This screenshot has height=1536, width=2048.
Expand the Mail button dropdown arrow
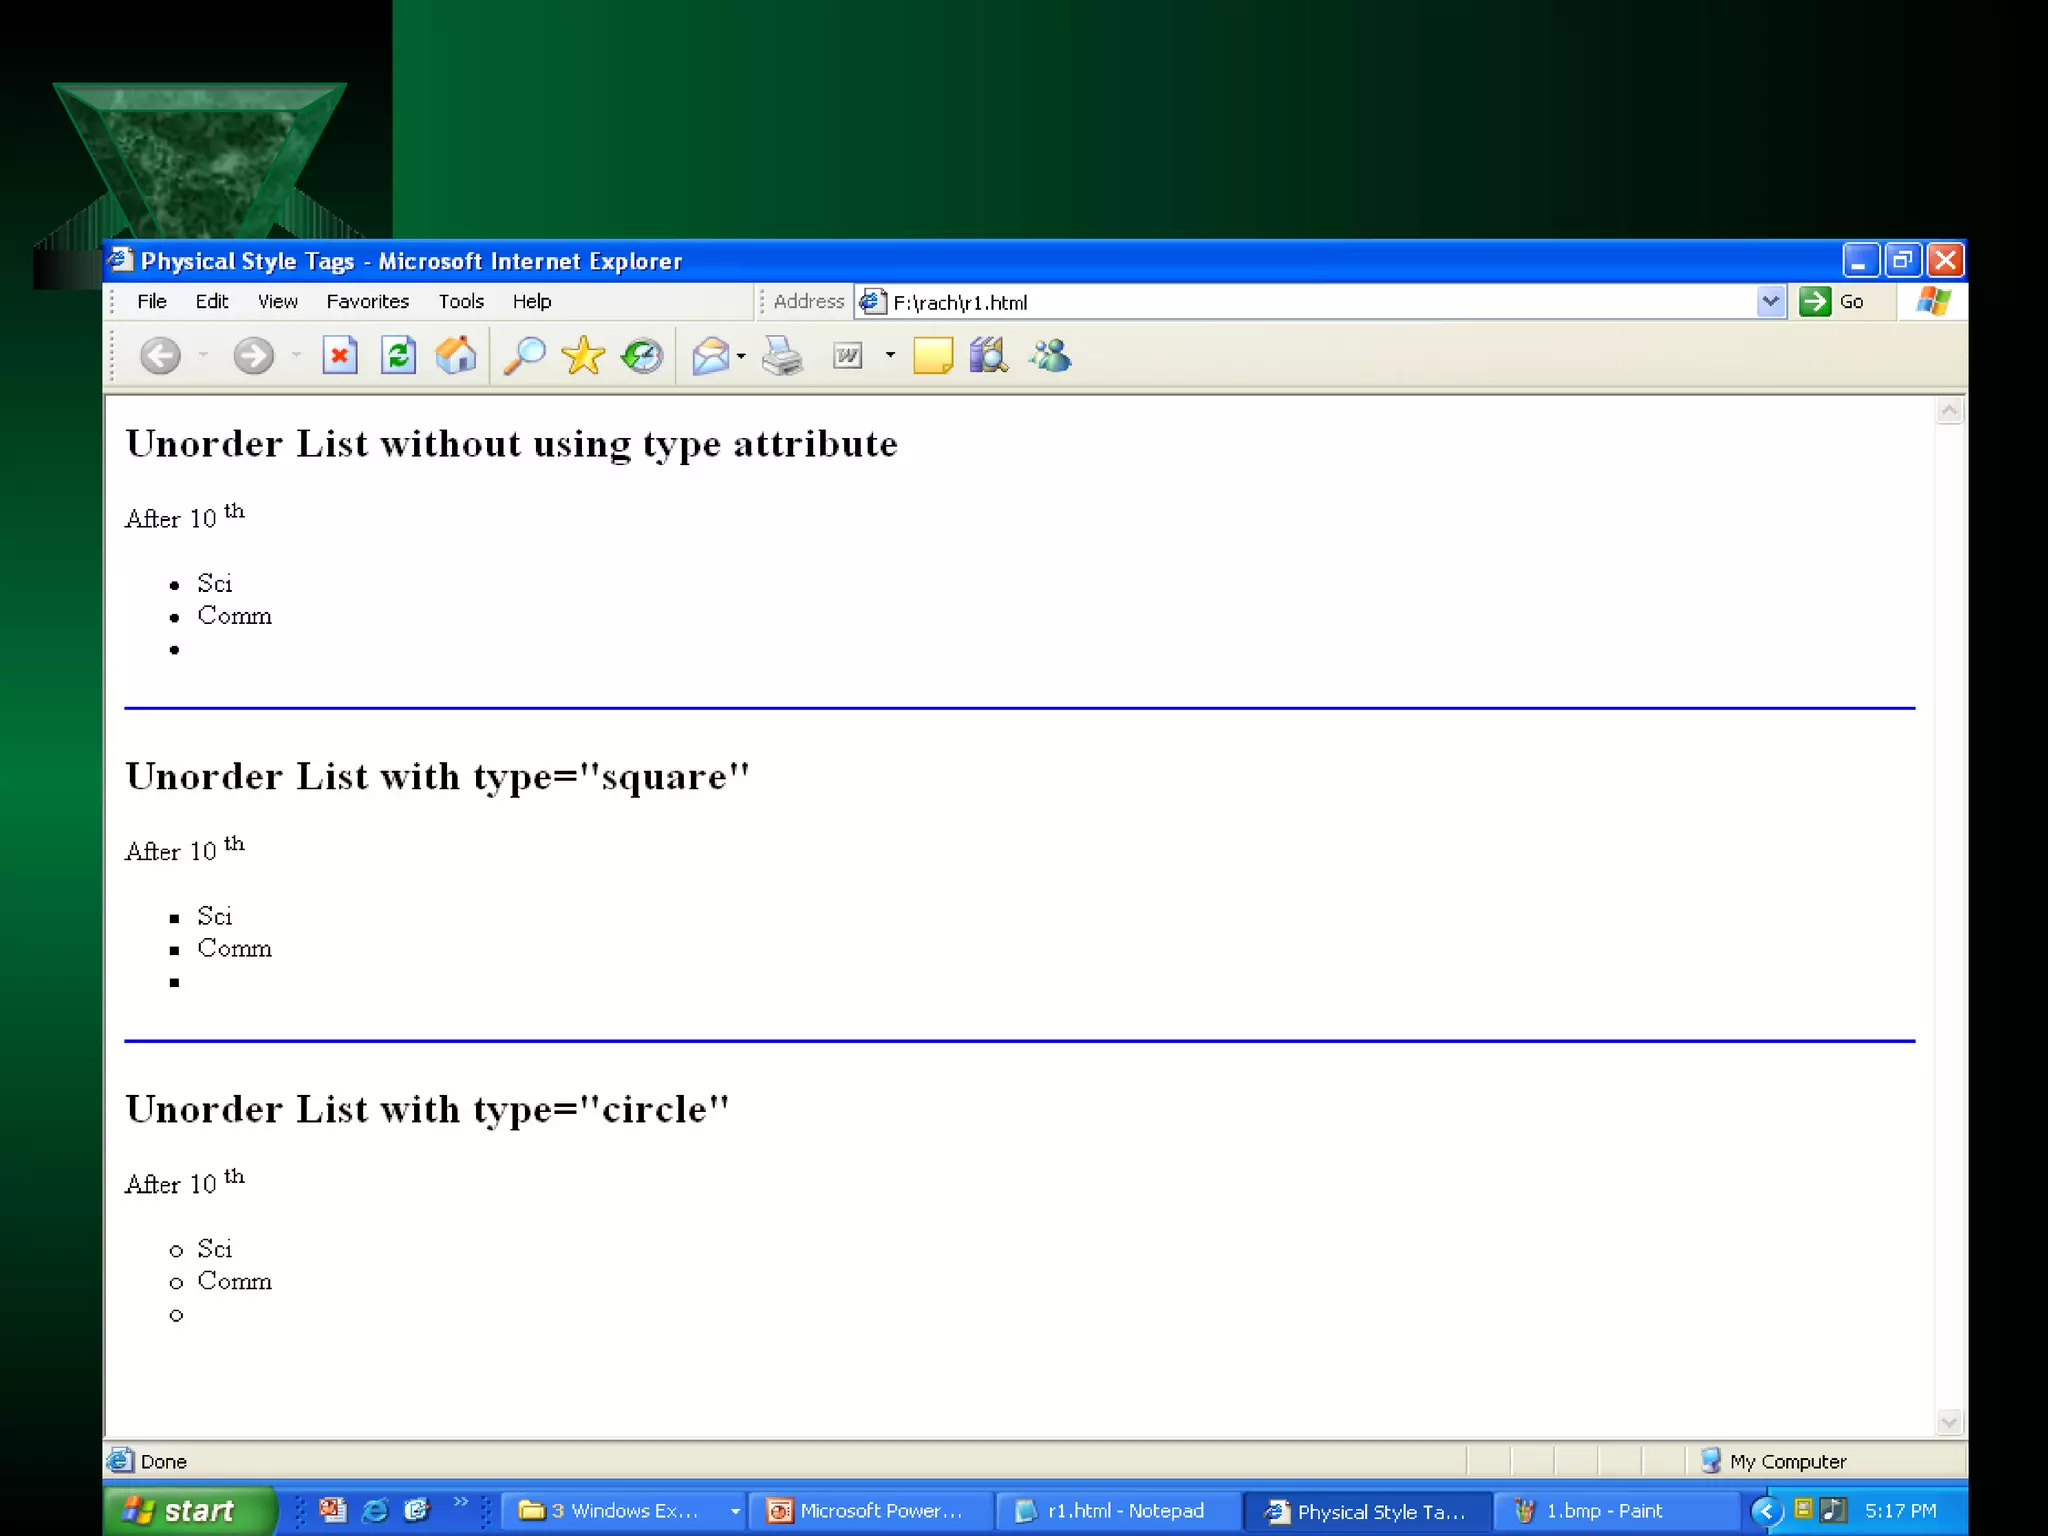point(741,356)
